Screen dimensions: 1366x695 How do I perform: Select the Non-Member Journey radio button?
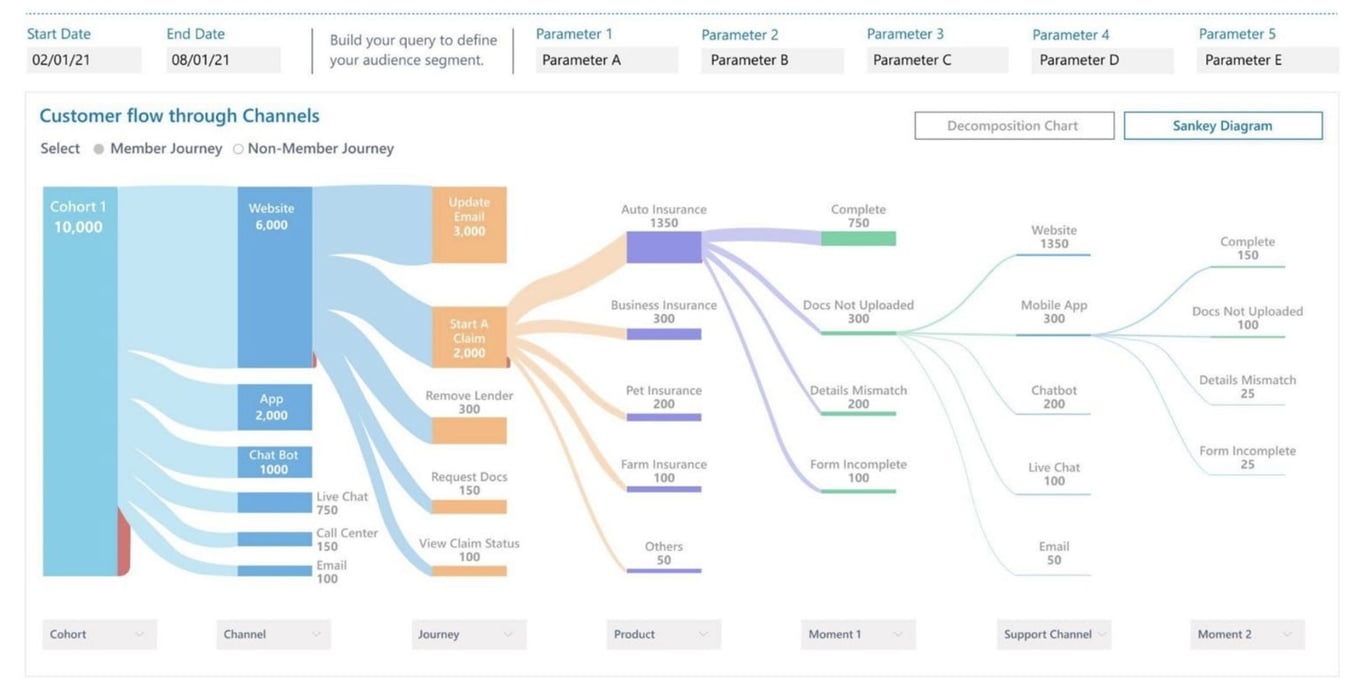pyautogui.click(x=239, y=148)
